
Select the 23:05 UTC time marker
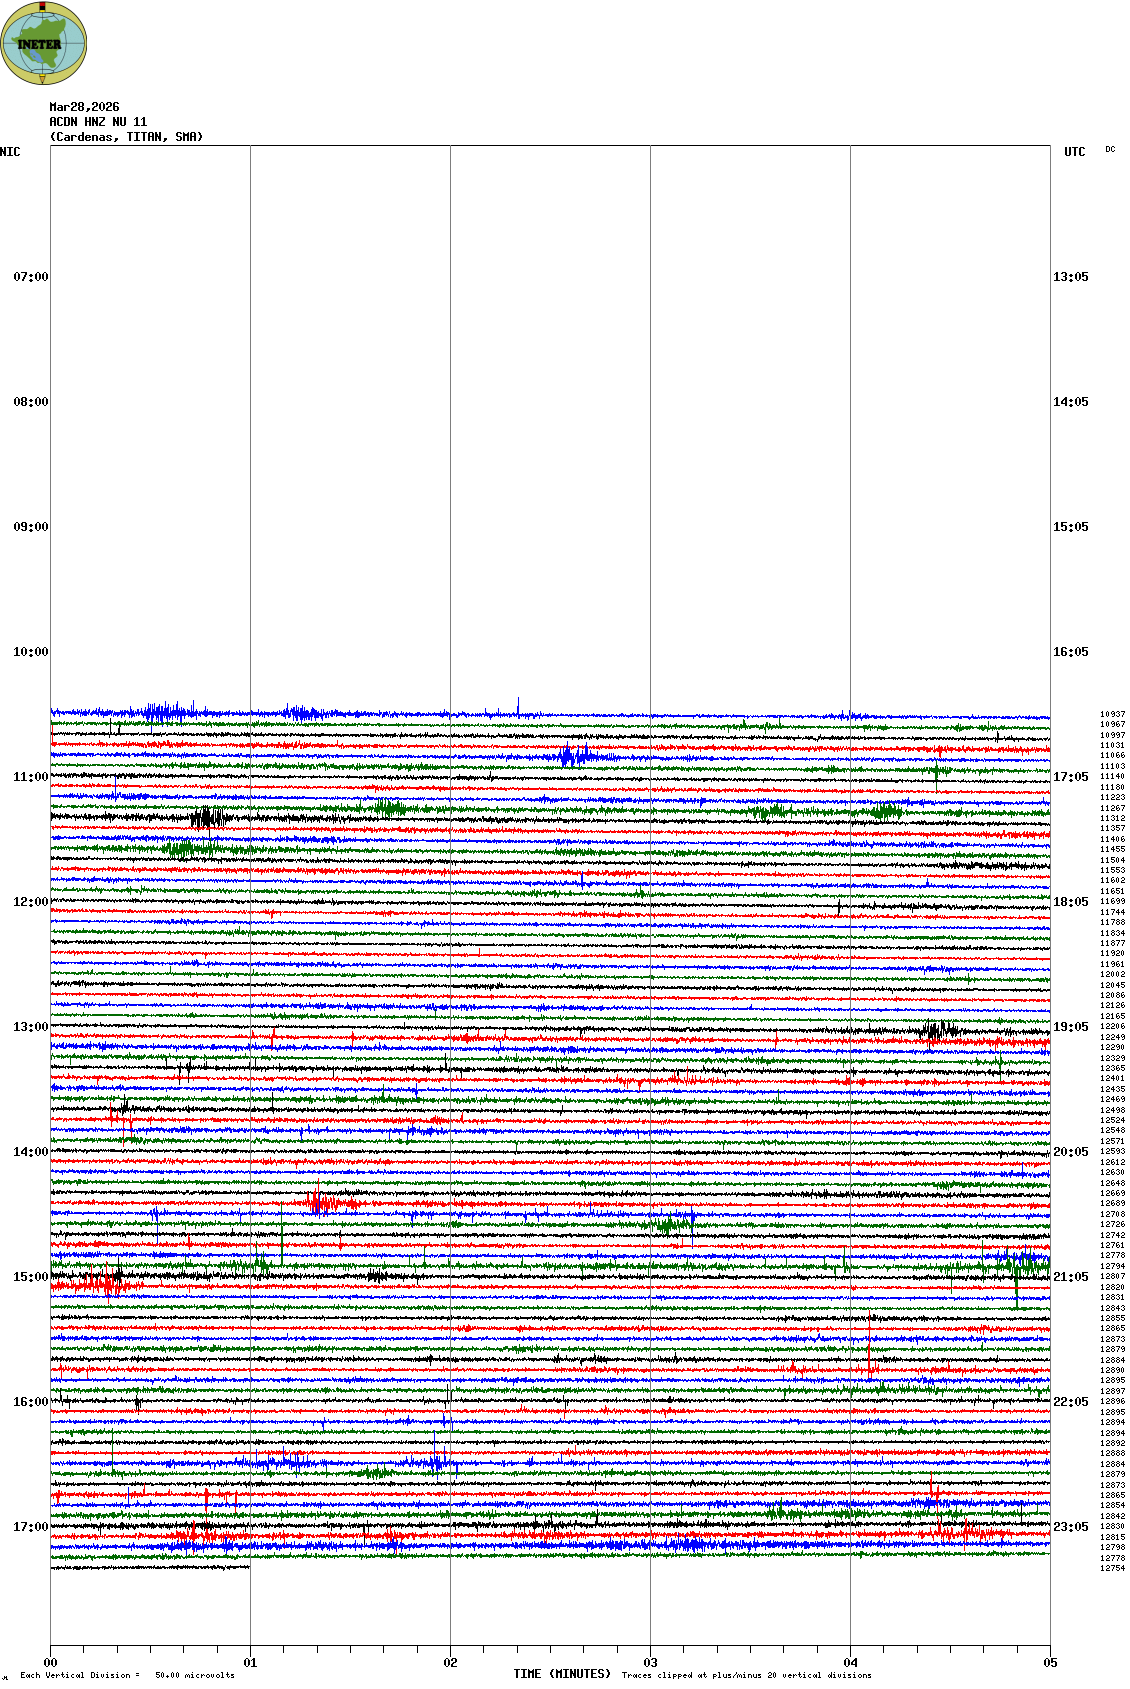(1070, 1527)
